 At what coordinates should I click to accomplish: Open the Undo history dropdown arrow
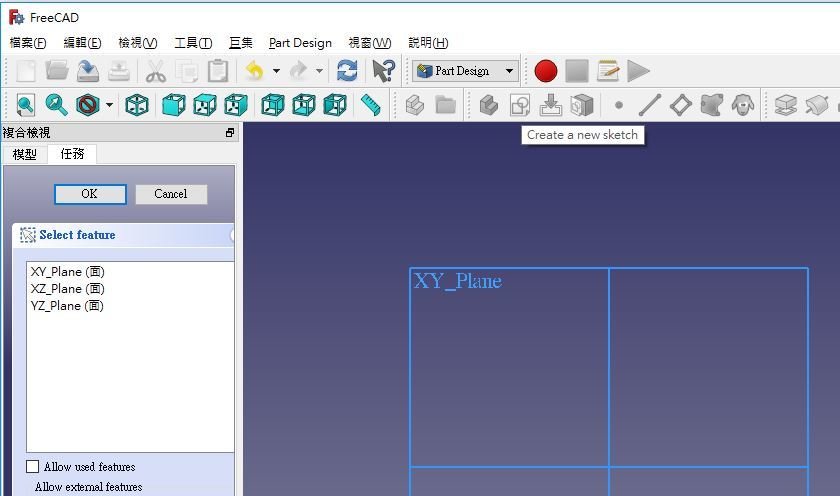(276, 71)
